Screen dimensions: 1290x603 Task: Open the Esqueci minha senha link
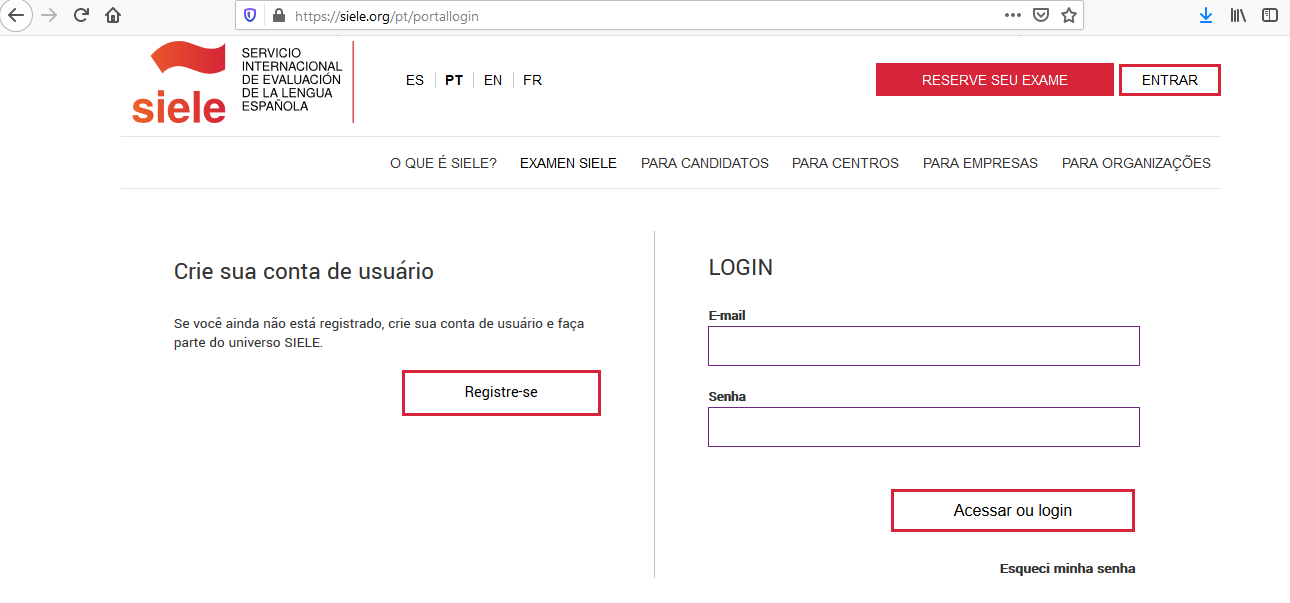(x=1067, y=568)
